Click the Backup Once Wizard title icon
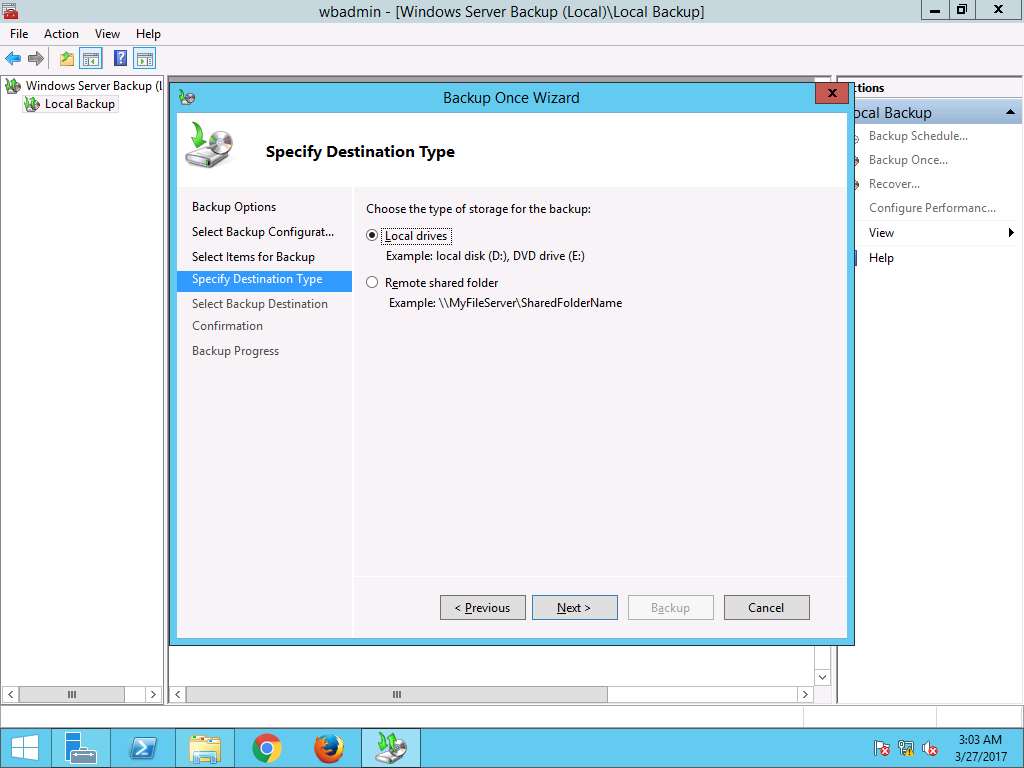1024x768 pixels. coord(187,98)
